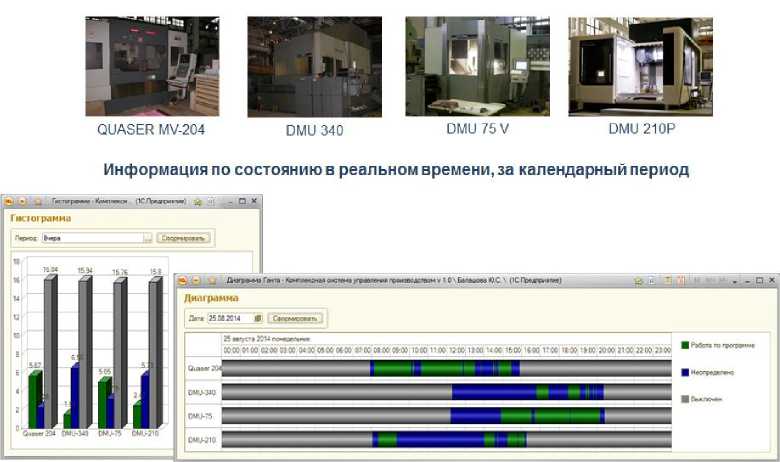Click the Диаграмма heading

tap(211, 298)
